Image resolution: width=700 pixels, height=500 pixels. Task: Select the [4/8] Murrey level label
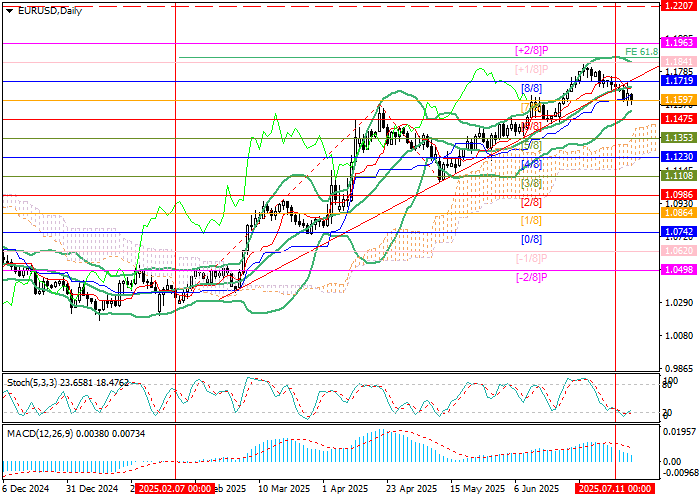(x=531, y=164)
